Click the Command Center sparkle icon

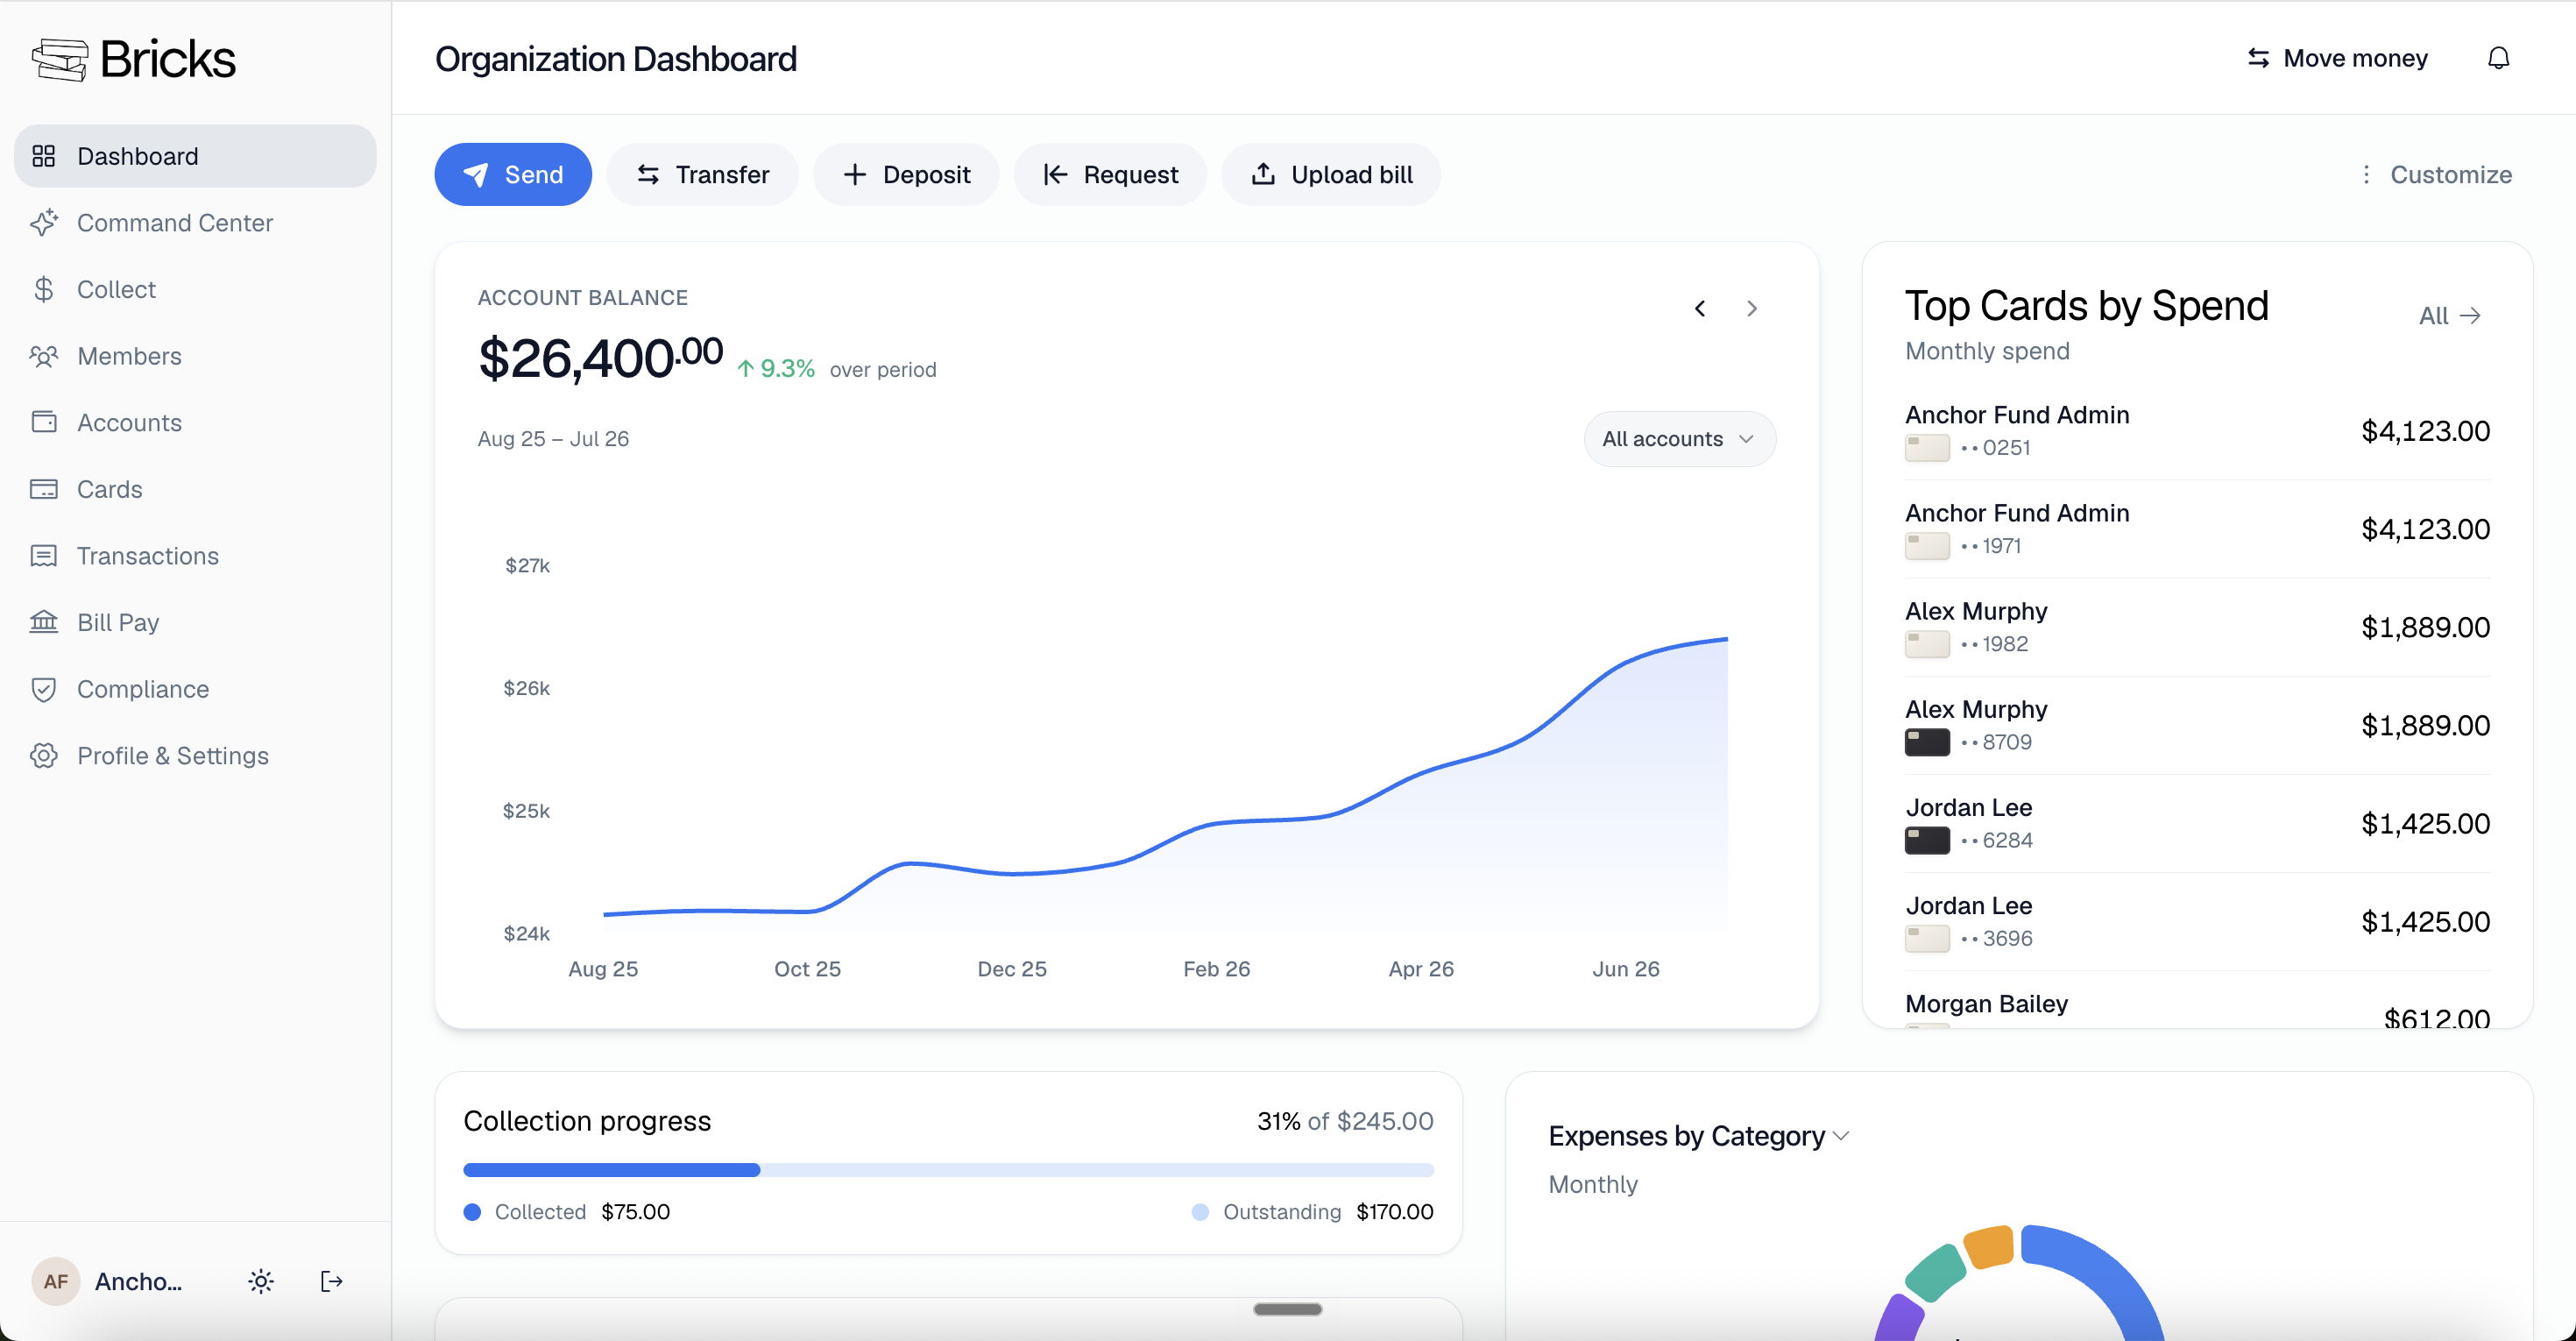43,222
